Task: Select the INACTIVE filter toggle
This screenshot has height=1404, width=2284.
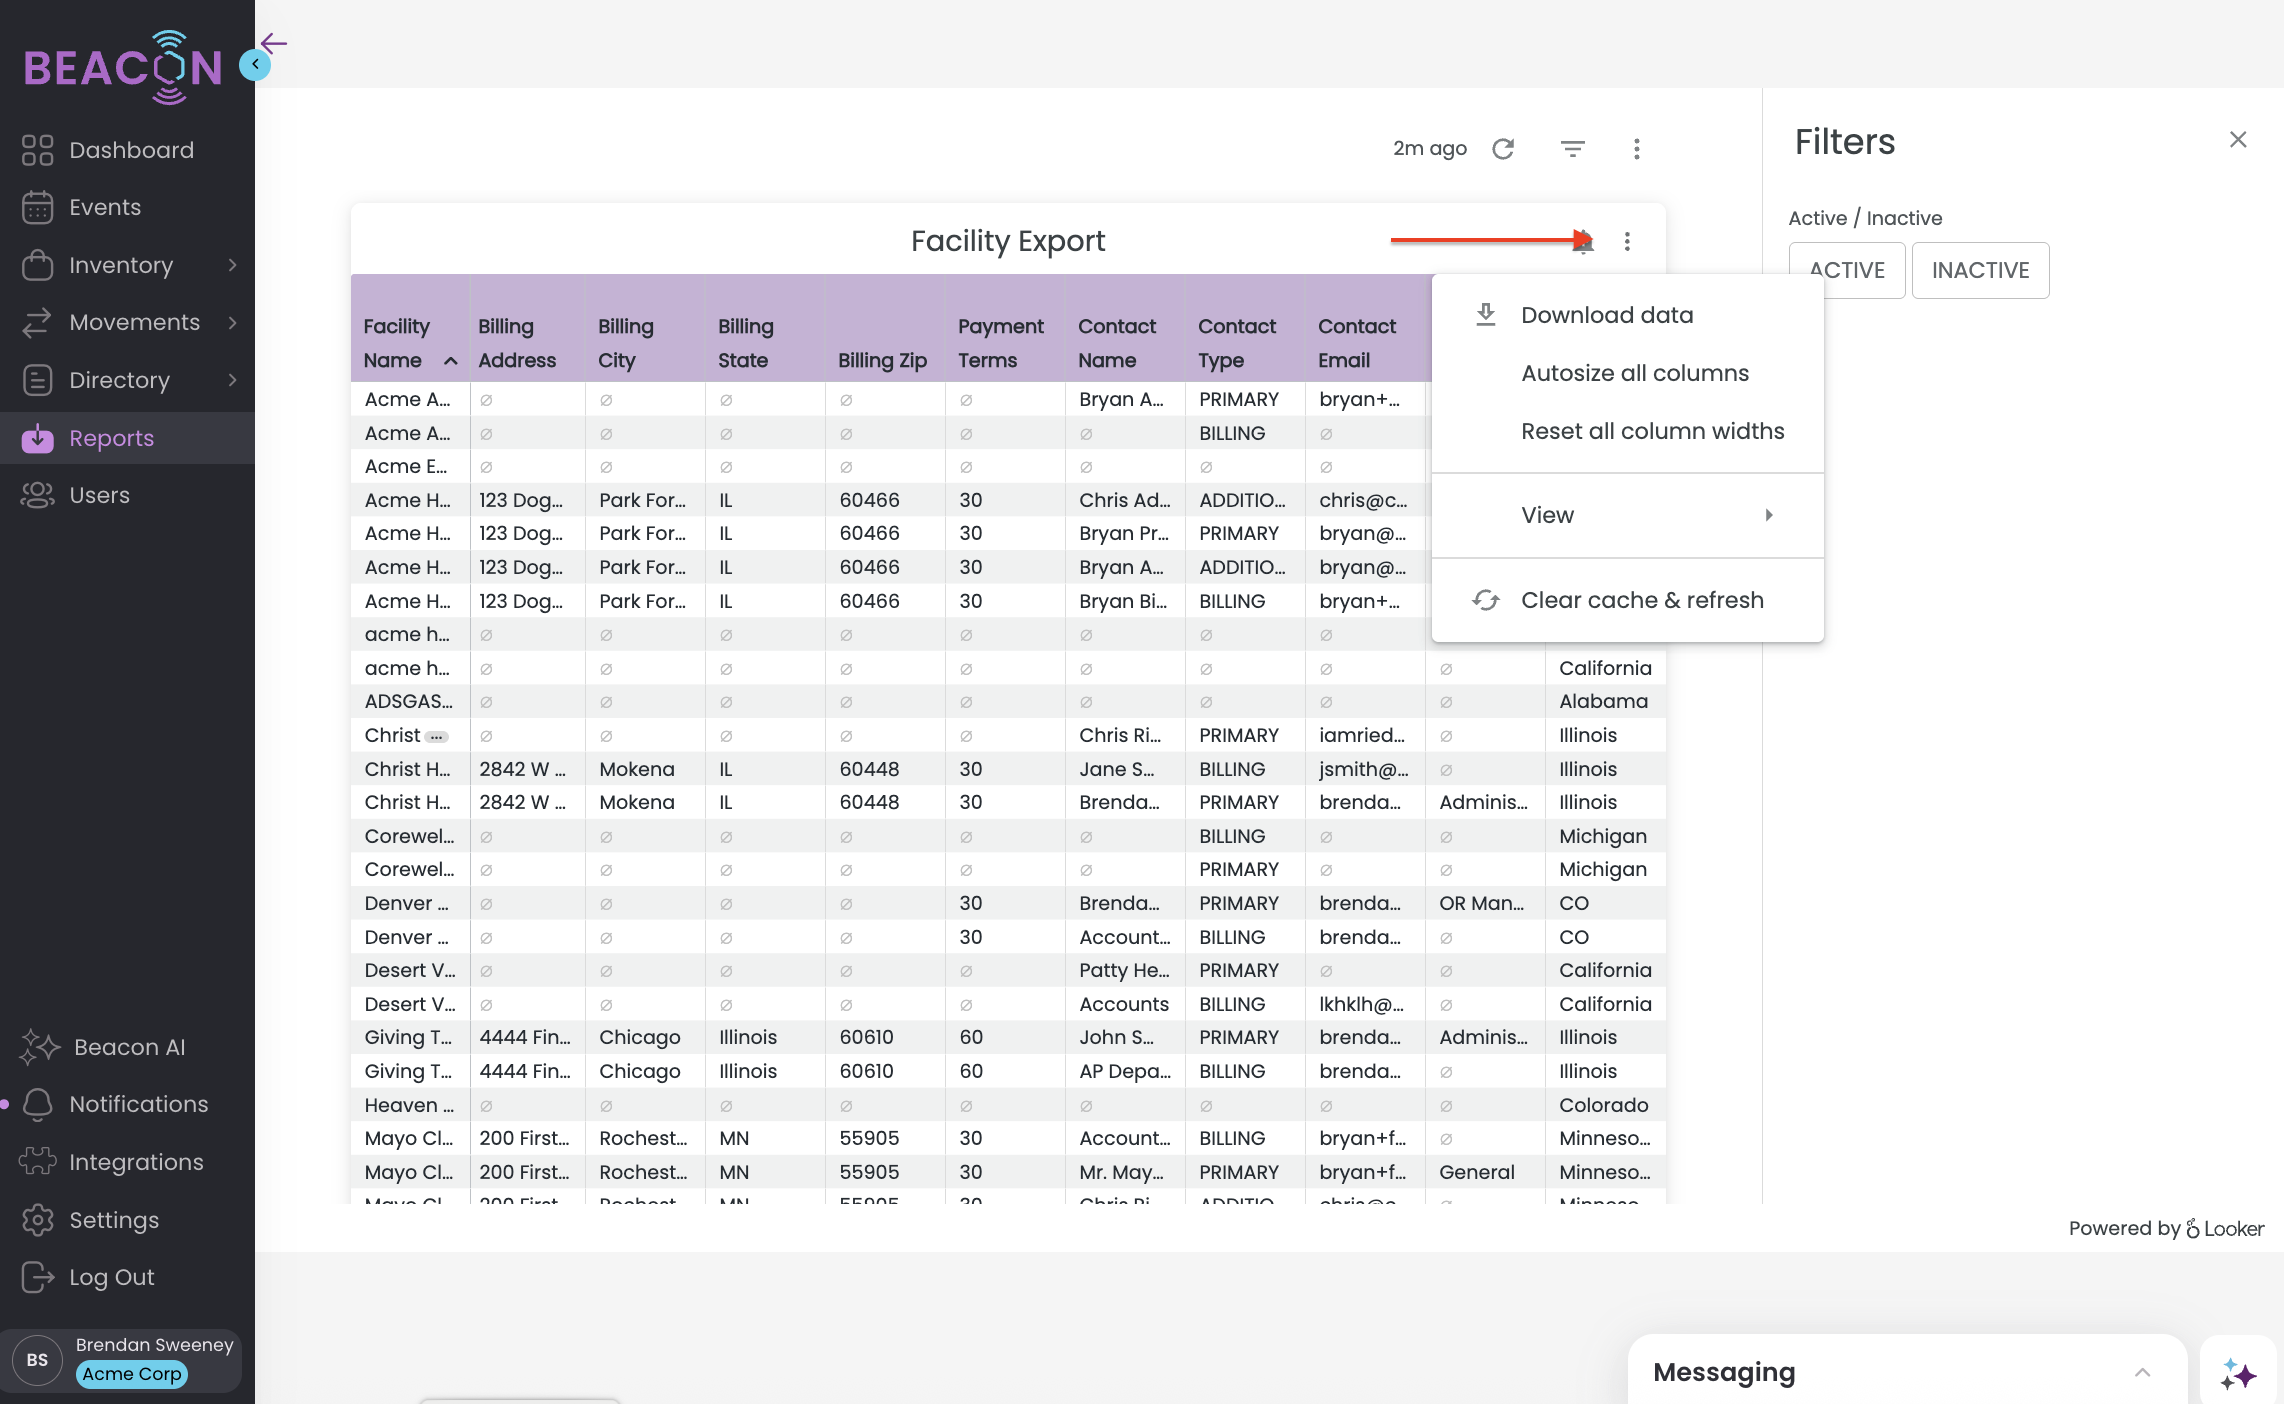Action: coord(1980,270)
